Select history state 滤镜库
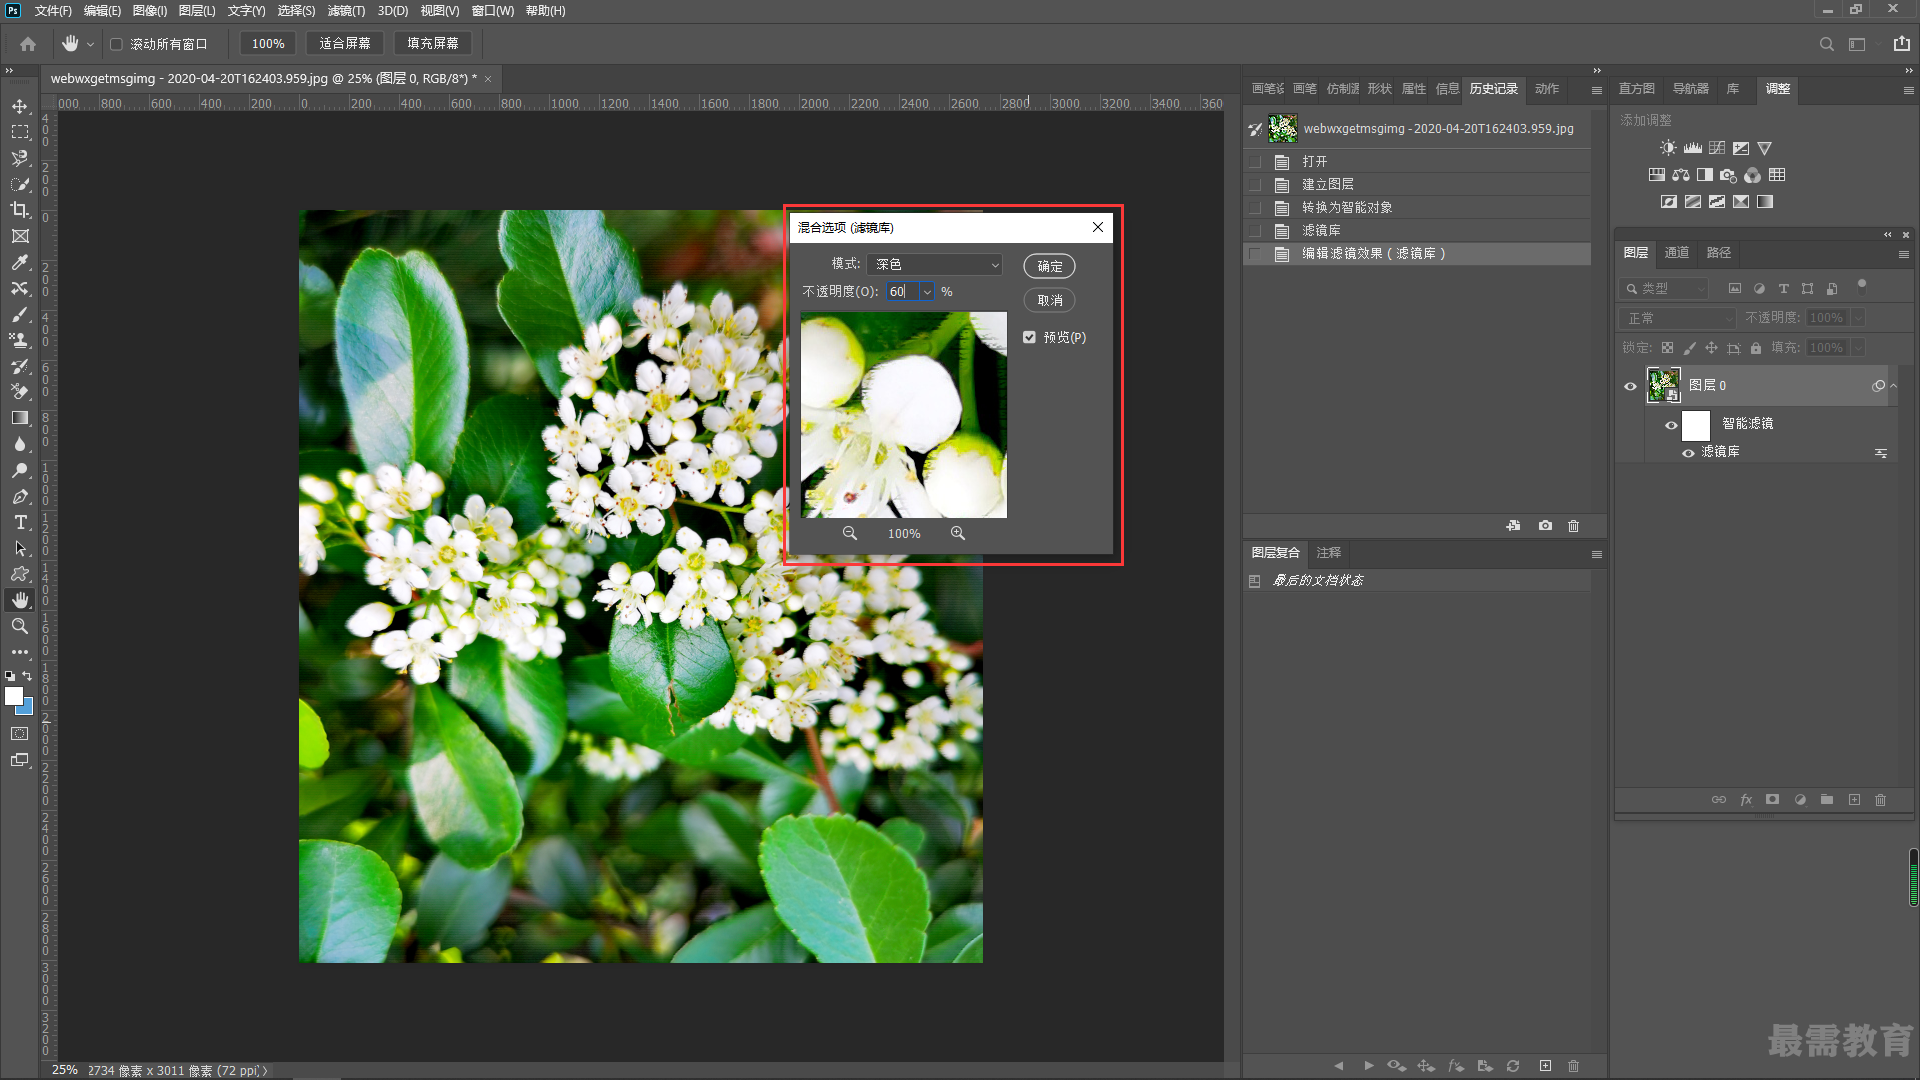 (x=1417, y=230)
